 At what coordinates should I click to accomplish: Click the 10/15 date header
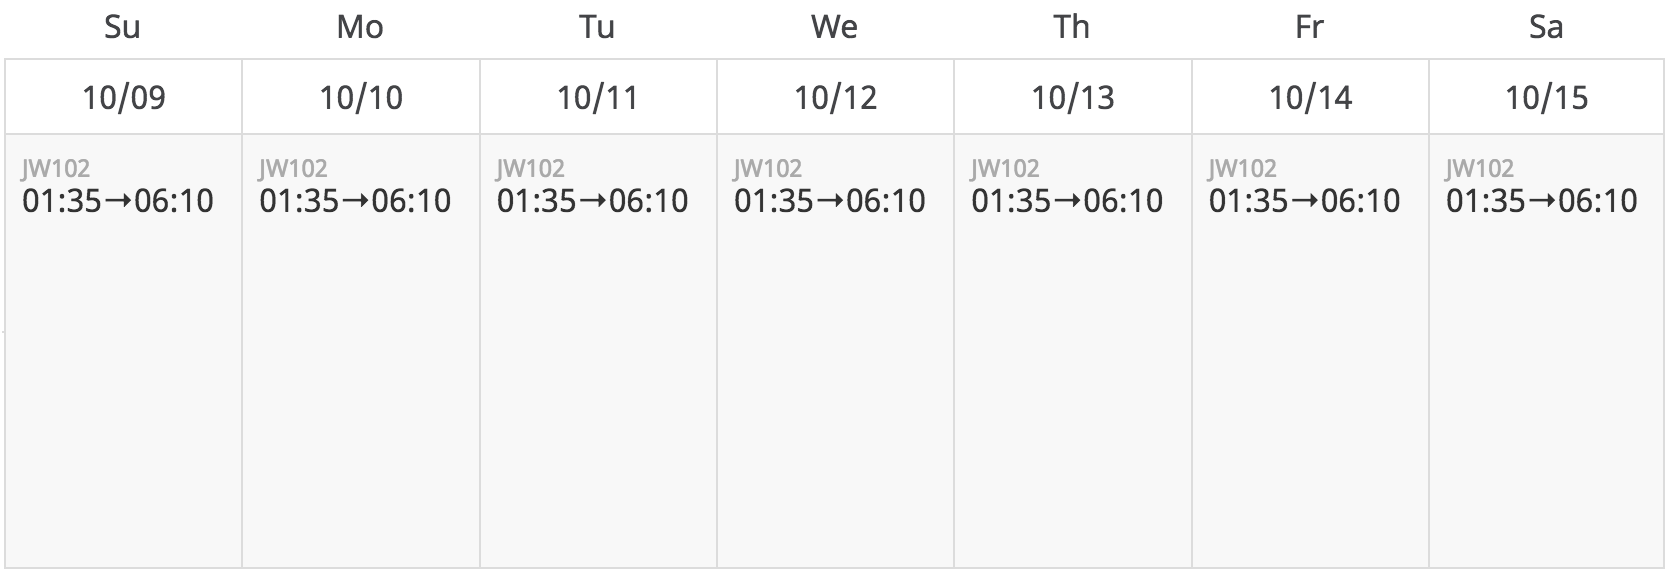1547,97
